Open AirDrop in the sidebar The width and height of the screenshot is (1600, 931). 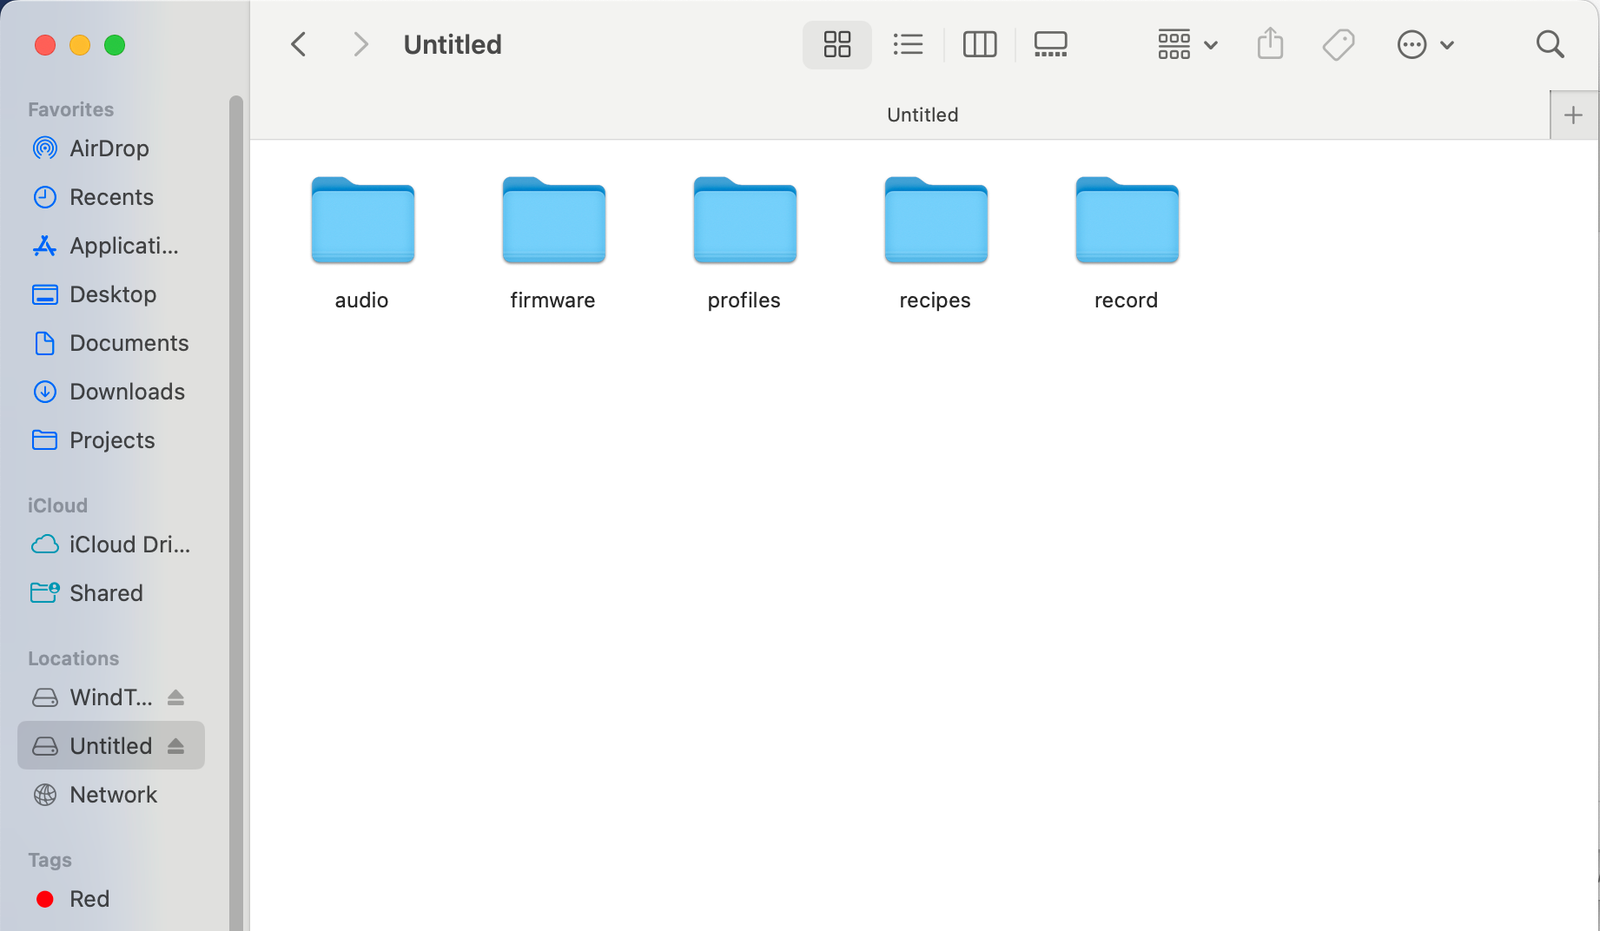111,148
